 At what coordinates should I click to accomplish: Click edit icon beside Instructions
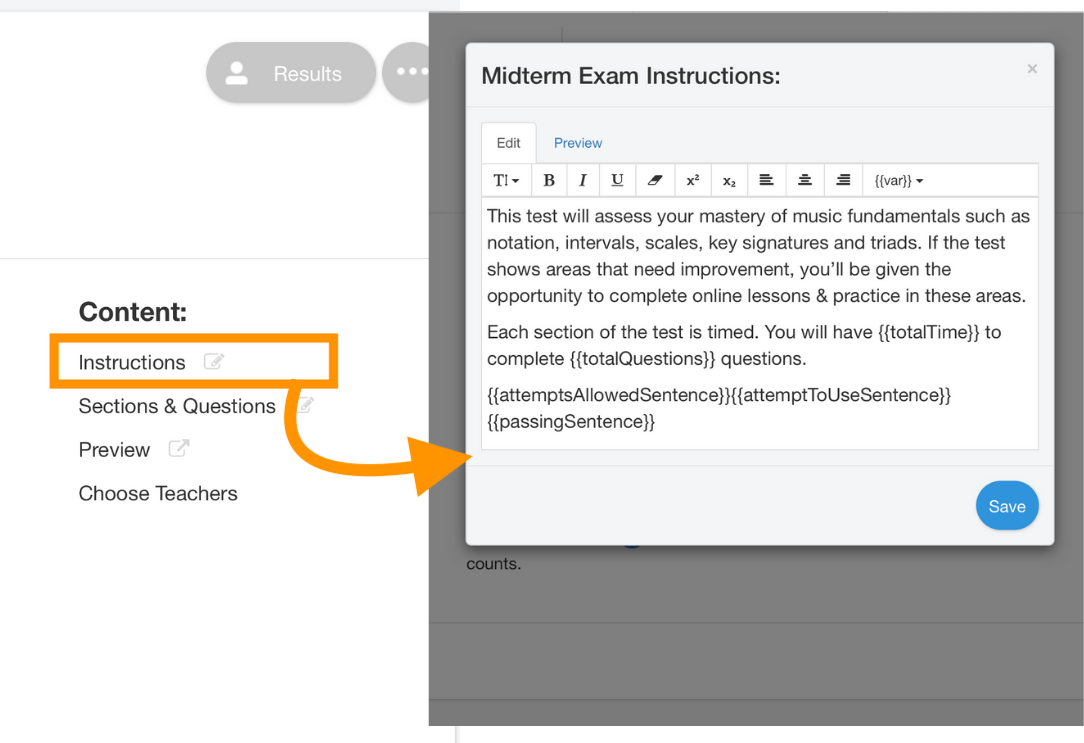click(x=214, y=361)
